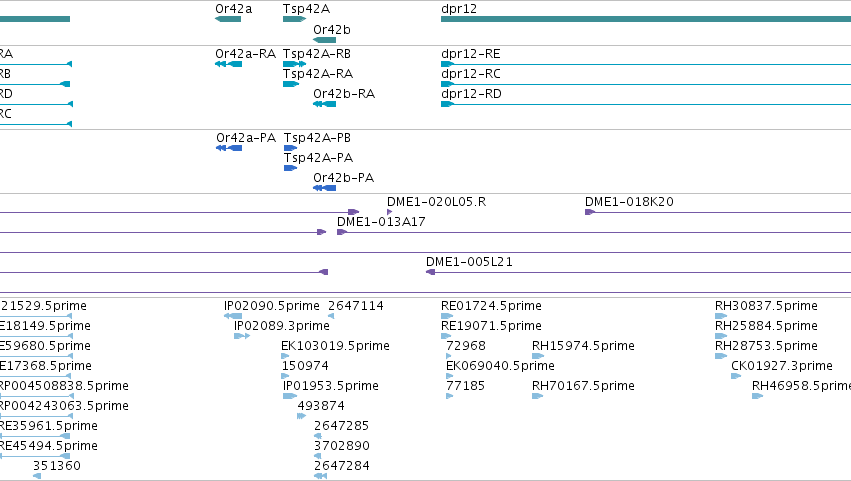Select the 2647284 EST glyph
Screen dimensions: 851x481
click(320, 476)
